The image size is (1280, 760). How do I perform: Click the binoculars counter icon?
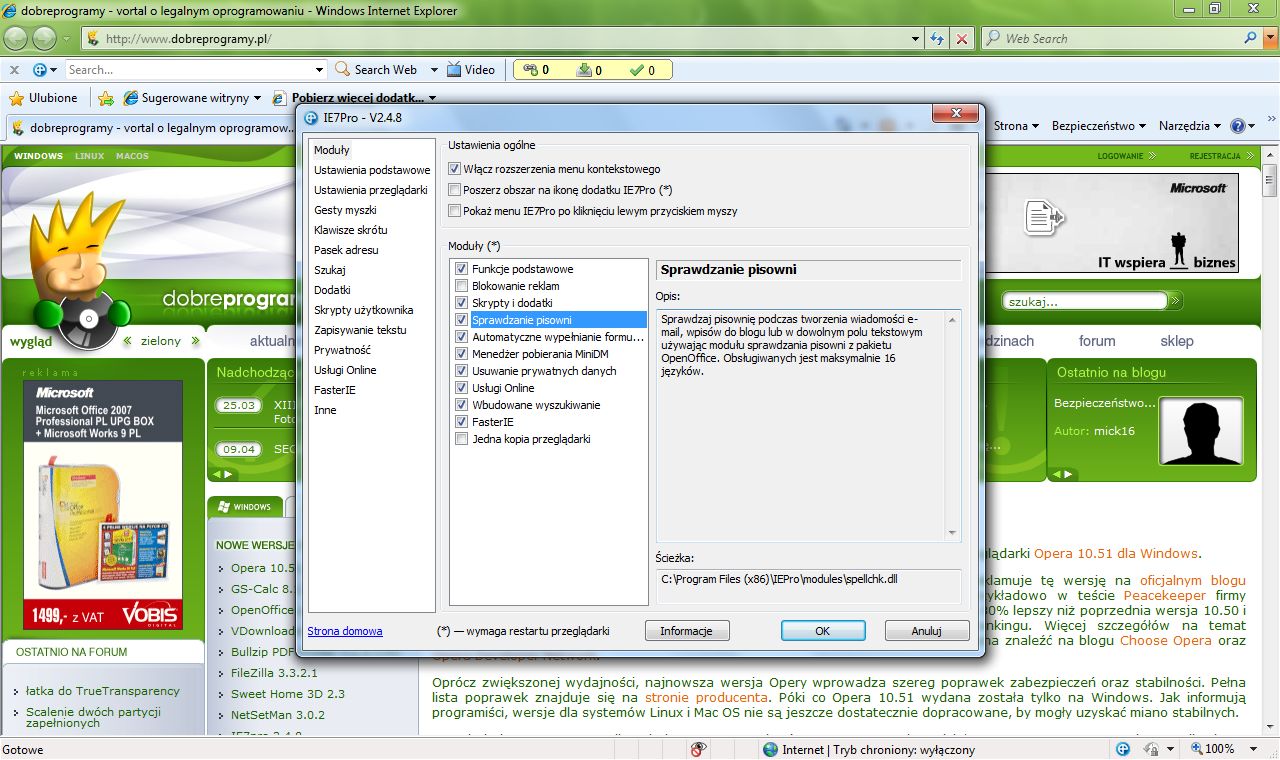pos(531,70)
